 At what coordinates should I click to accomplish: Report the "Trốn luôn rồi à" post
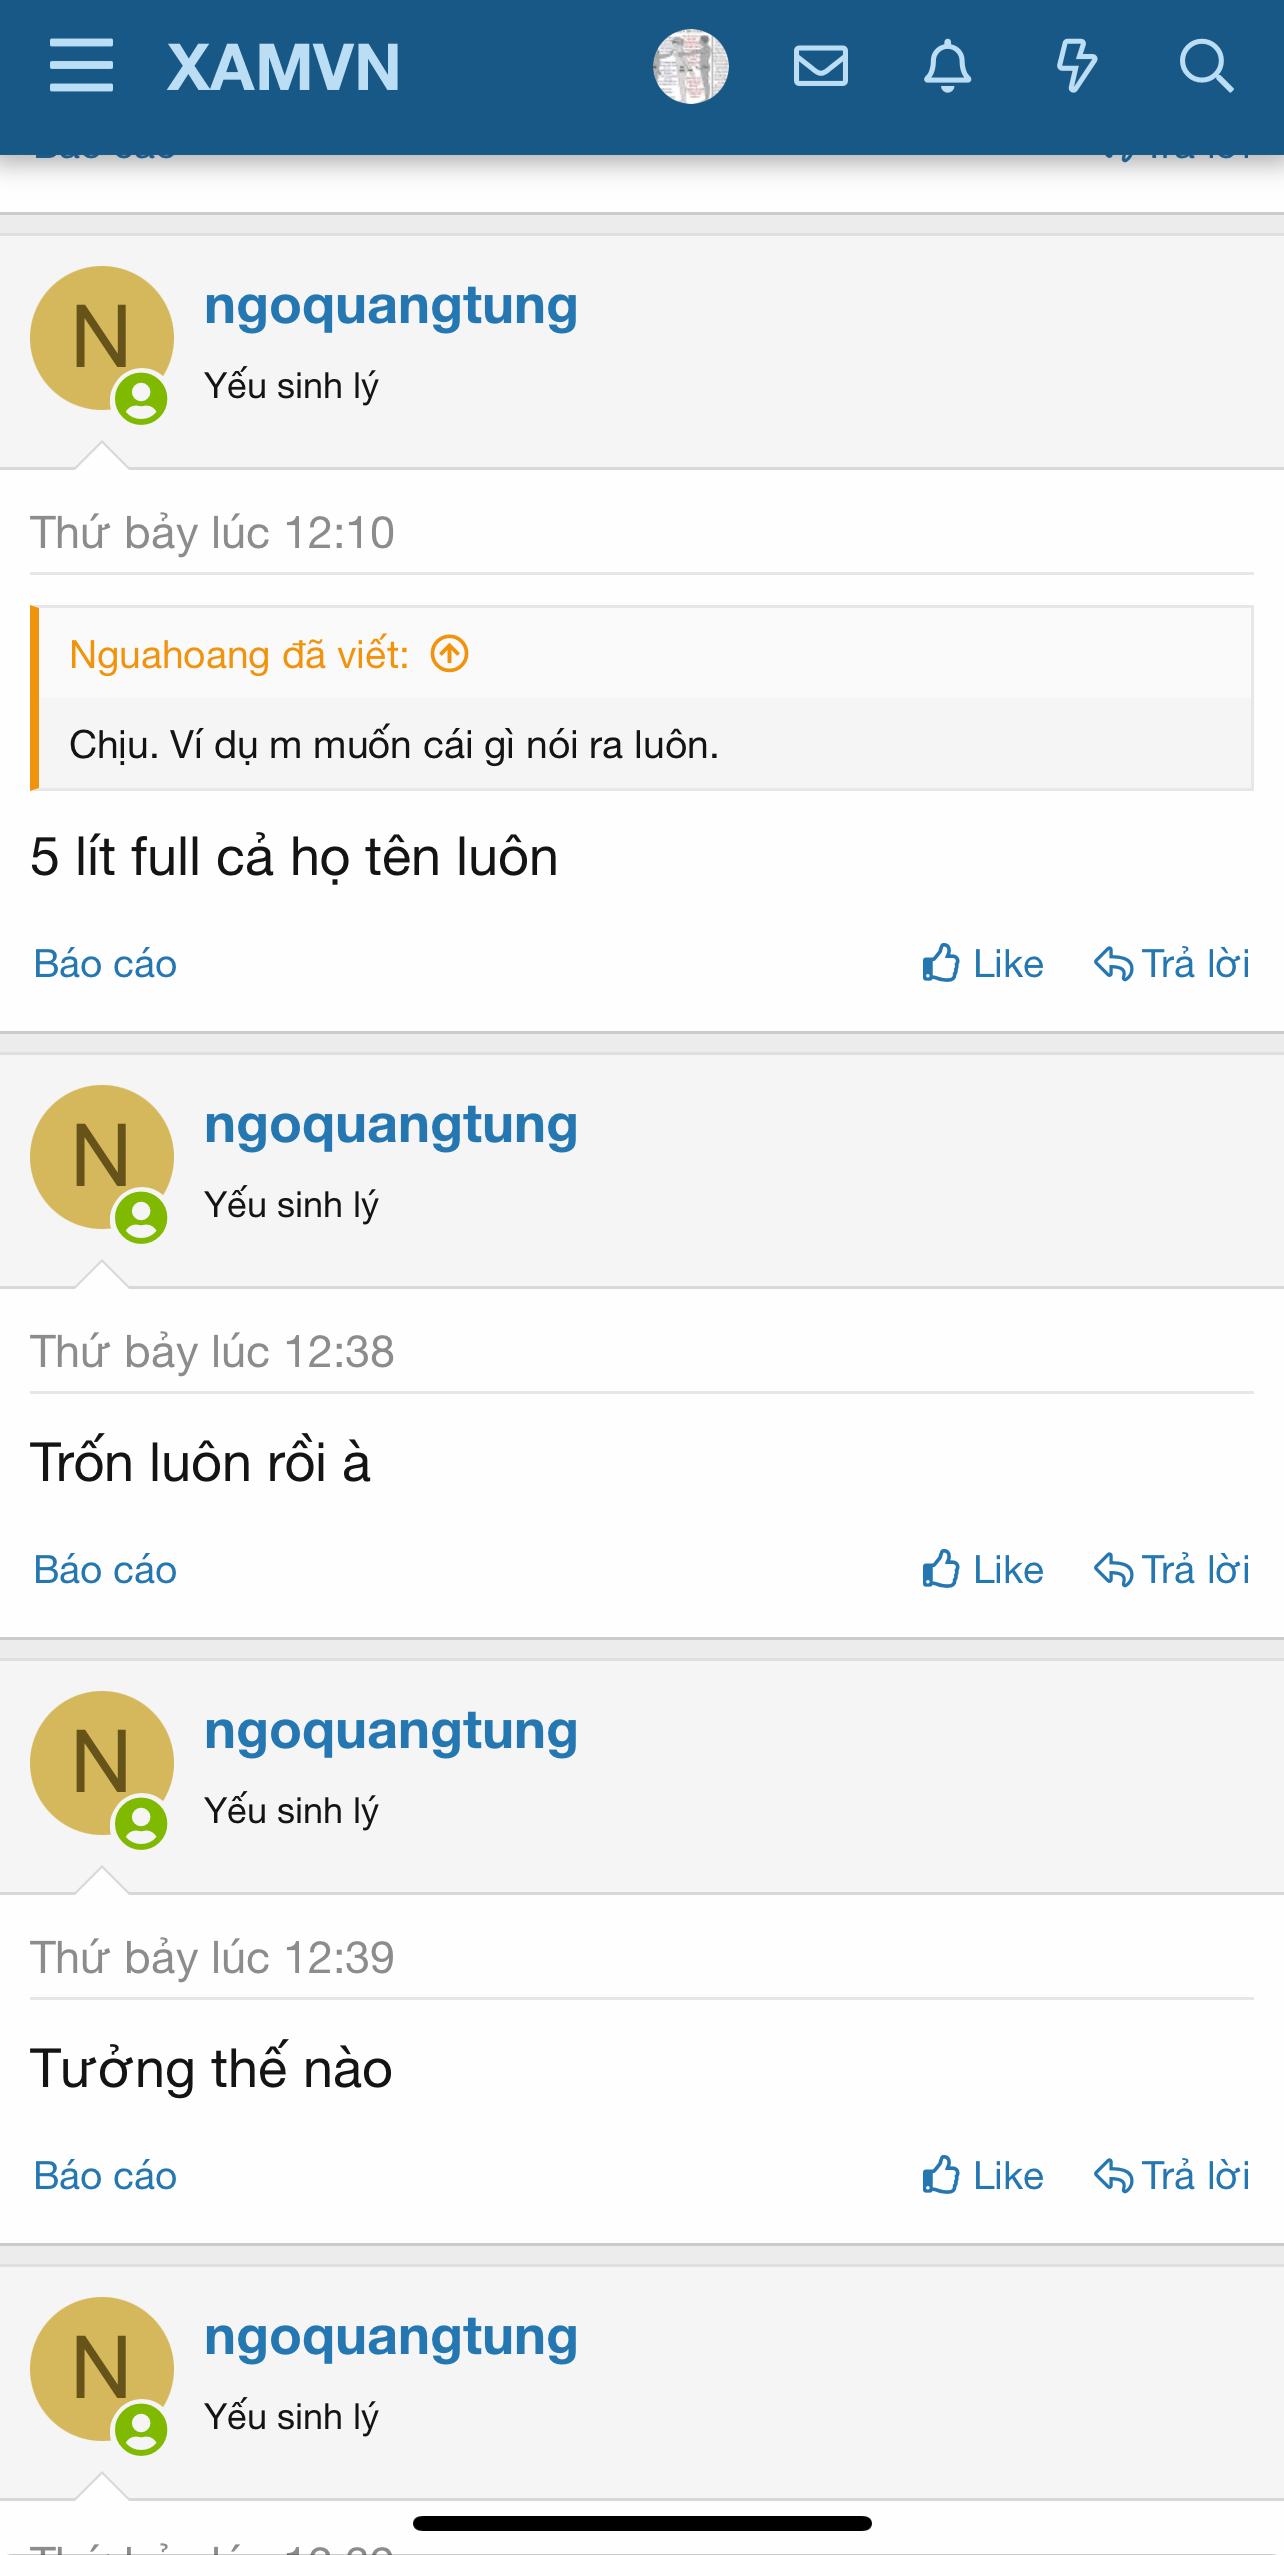(x=105, y=1570)
